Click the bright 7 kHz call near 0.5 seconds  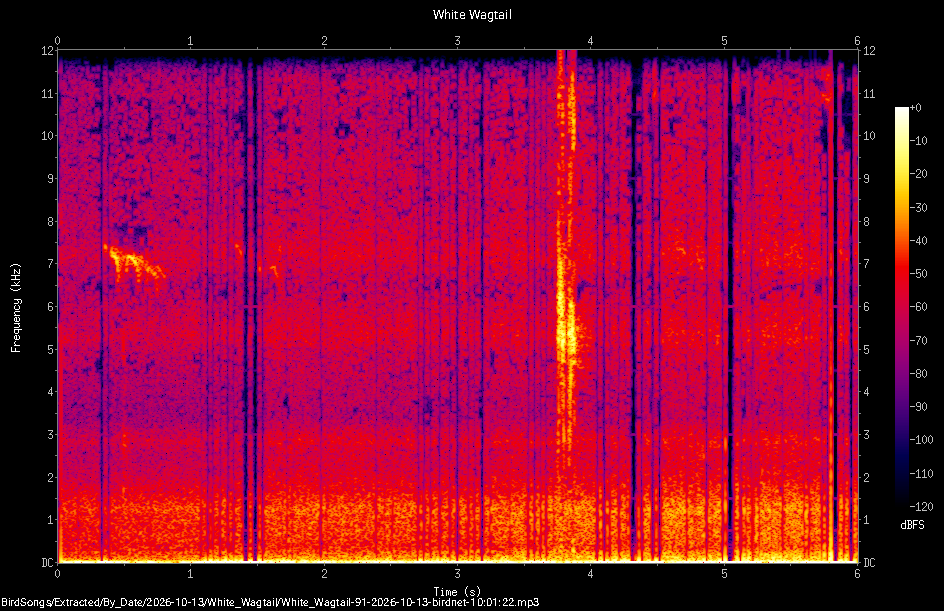tap(134, 263)
